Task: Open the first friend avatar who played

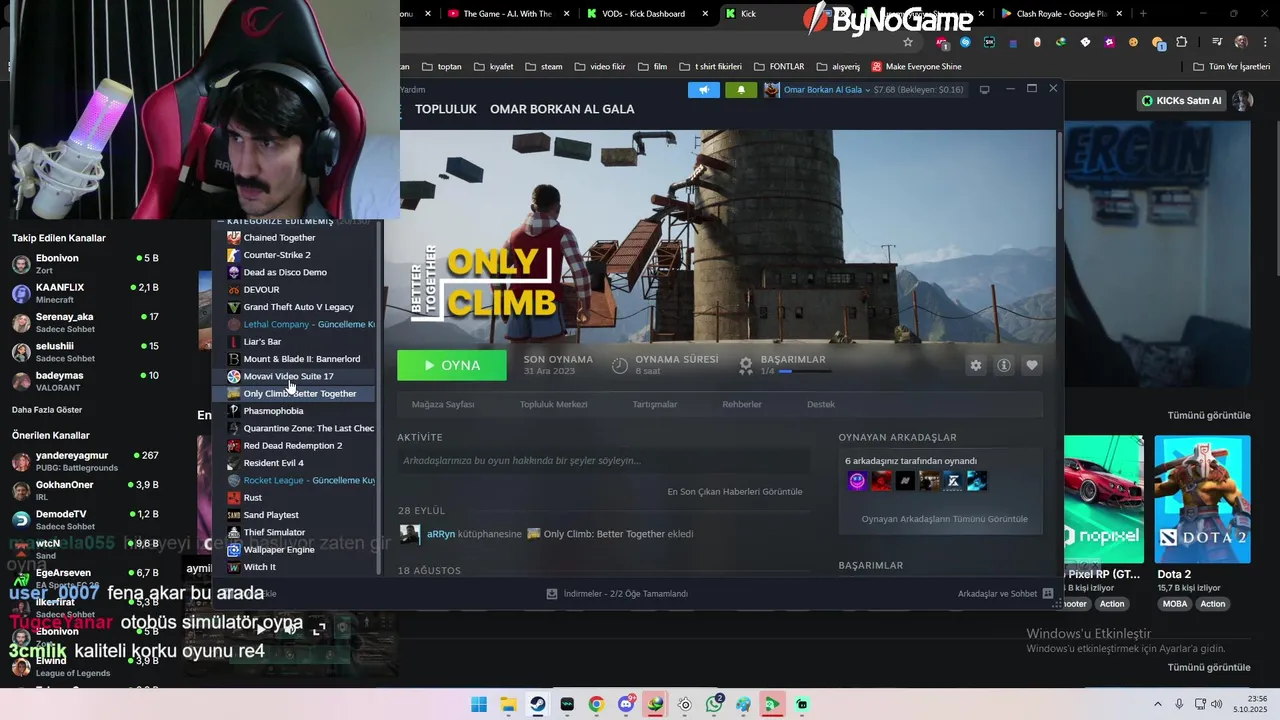Action: (x=857, y=481)
